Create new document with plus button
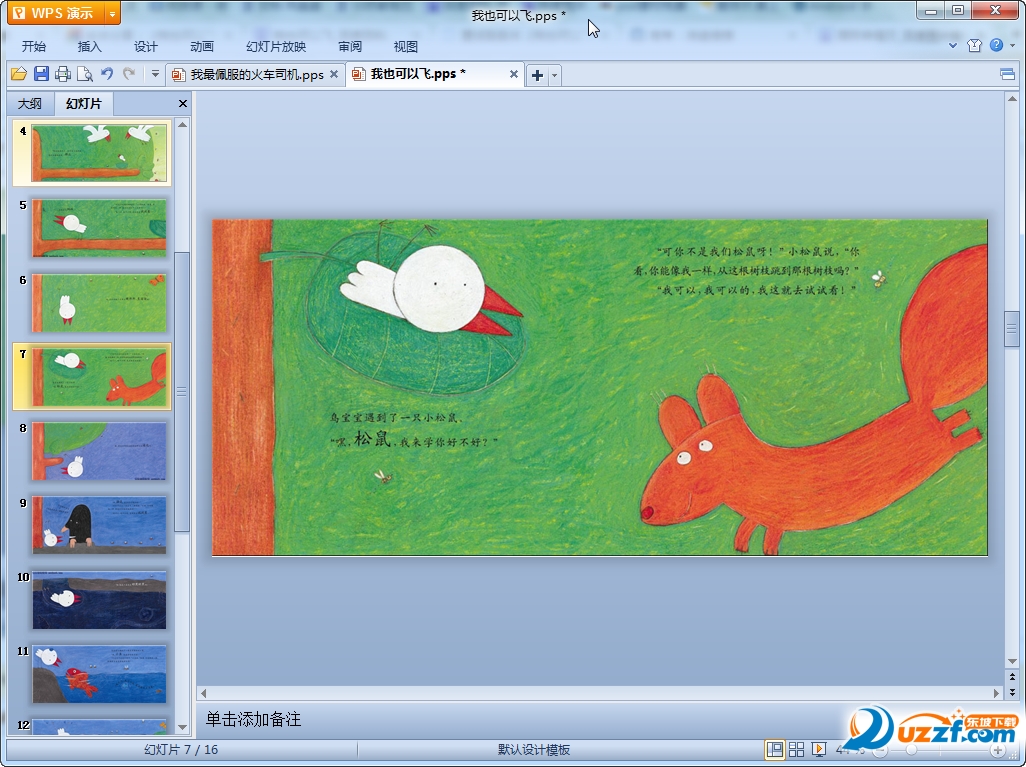This screenshot has width=1026, height=767. tap(537, 75)
